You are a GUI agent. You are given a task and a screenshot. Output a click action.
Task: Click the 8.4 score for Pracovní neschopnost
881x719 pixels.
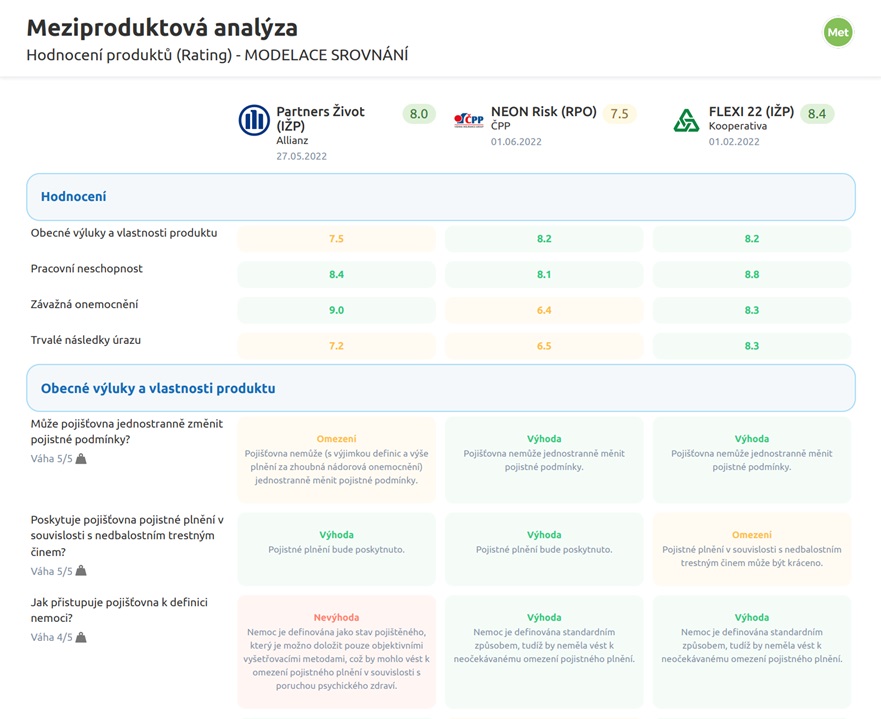337,275
